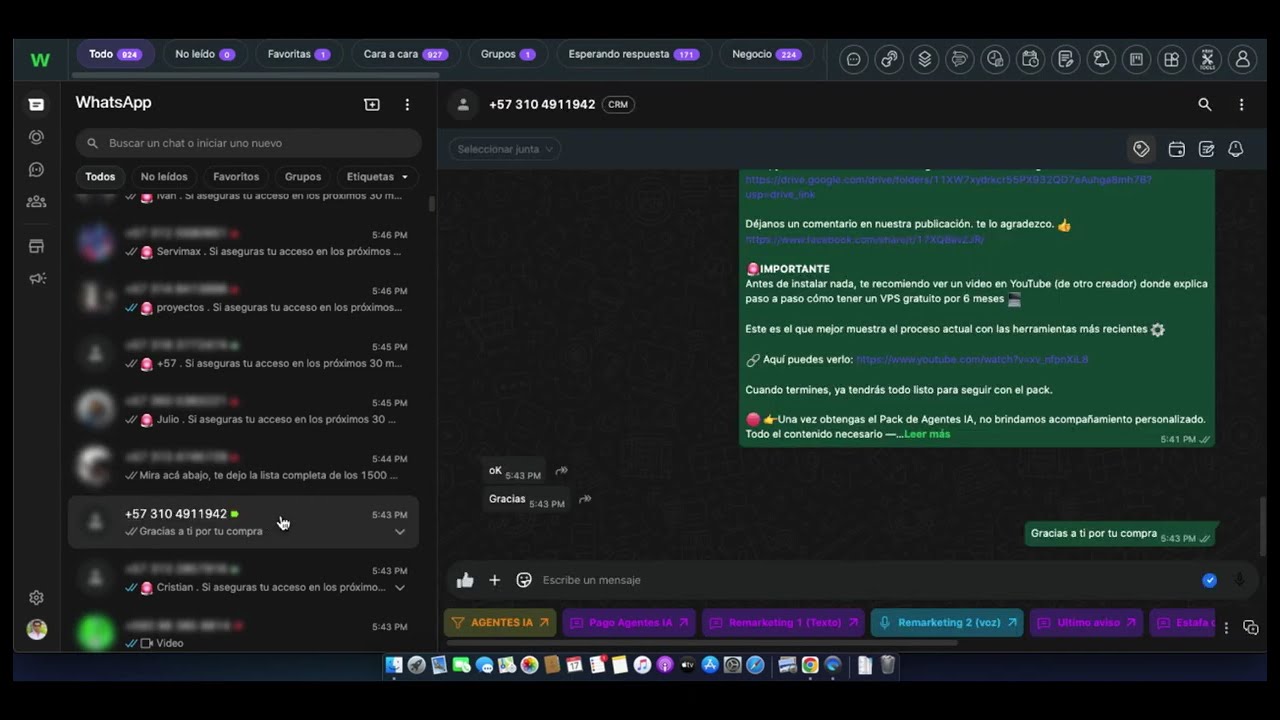Screen dimensions: 1280x720
Task: Open Finder in the macOS Dock
Action: (x=394, y=665)
